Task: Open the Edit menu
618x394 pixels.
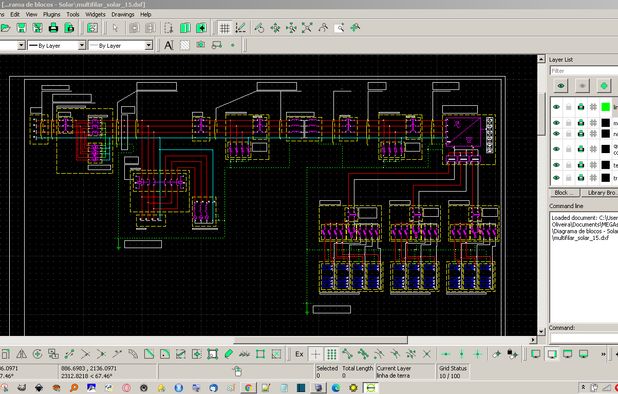Action: [15, 14]
